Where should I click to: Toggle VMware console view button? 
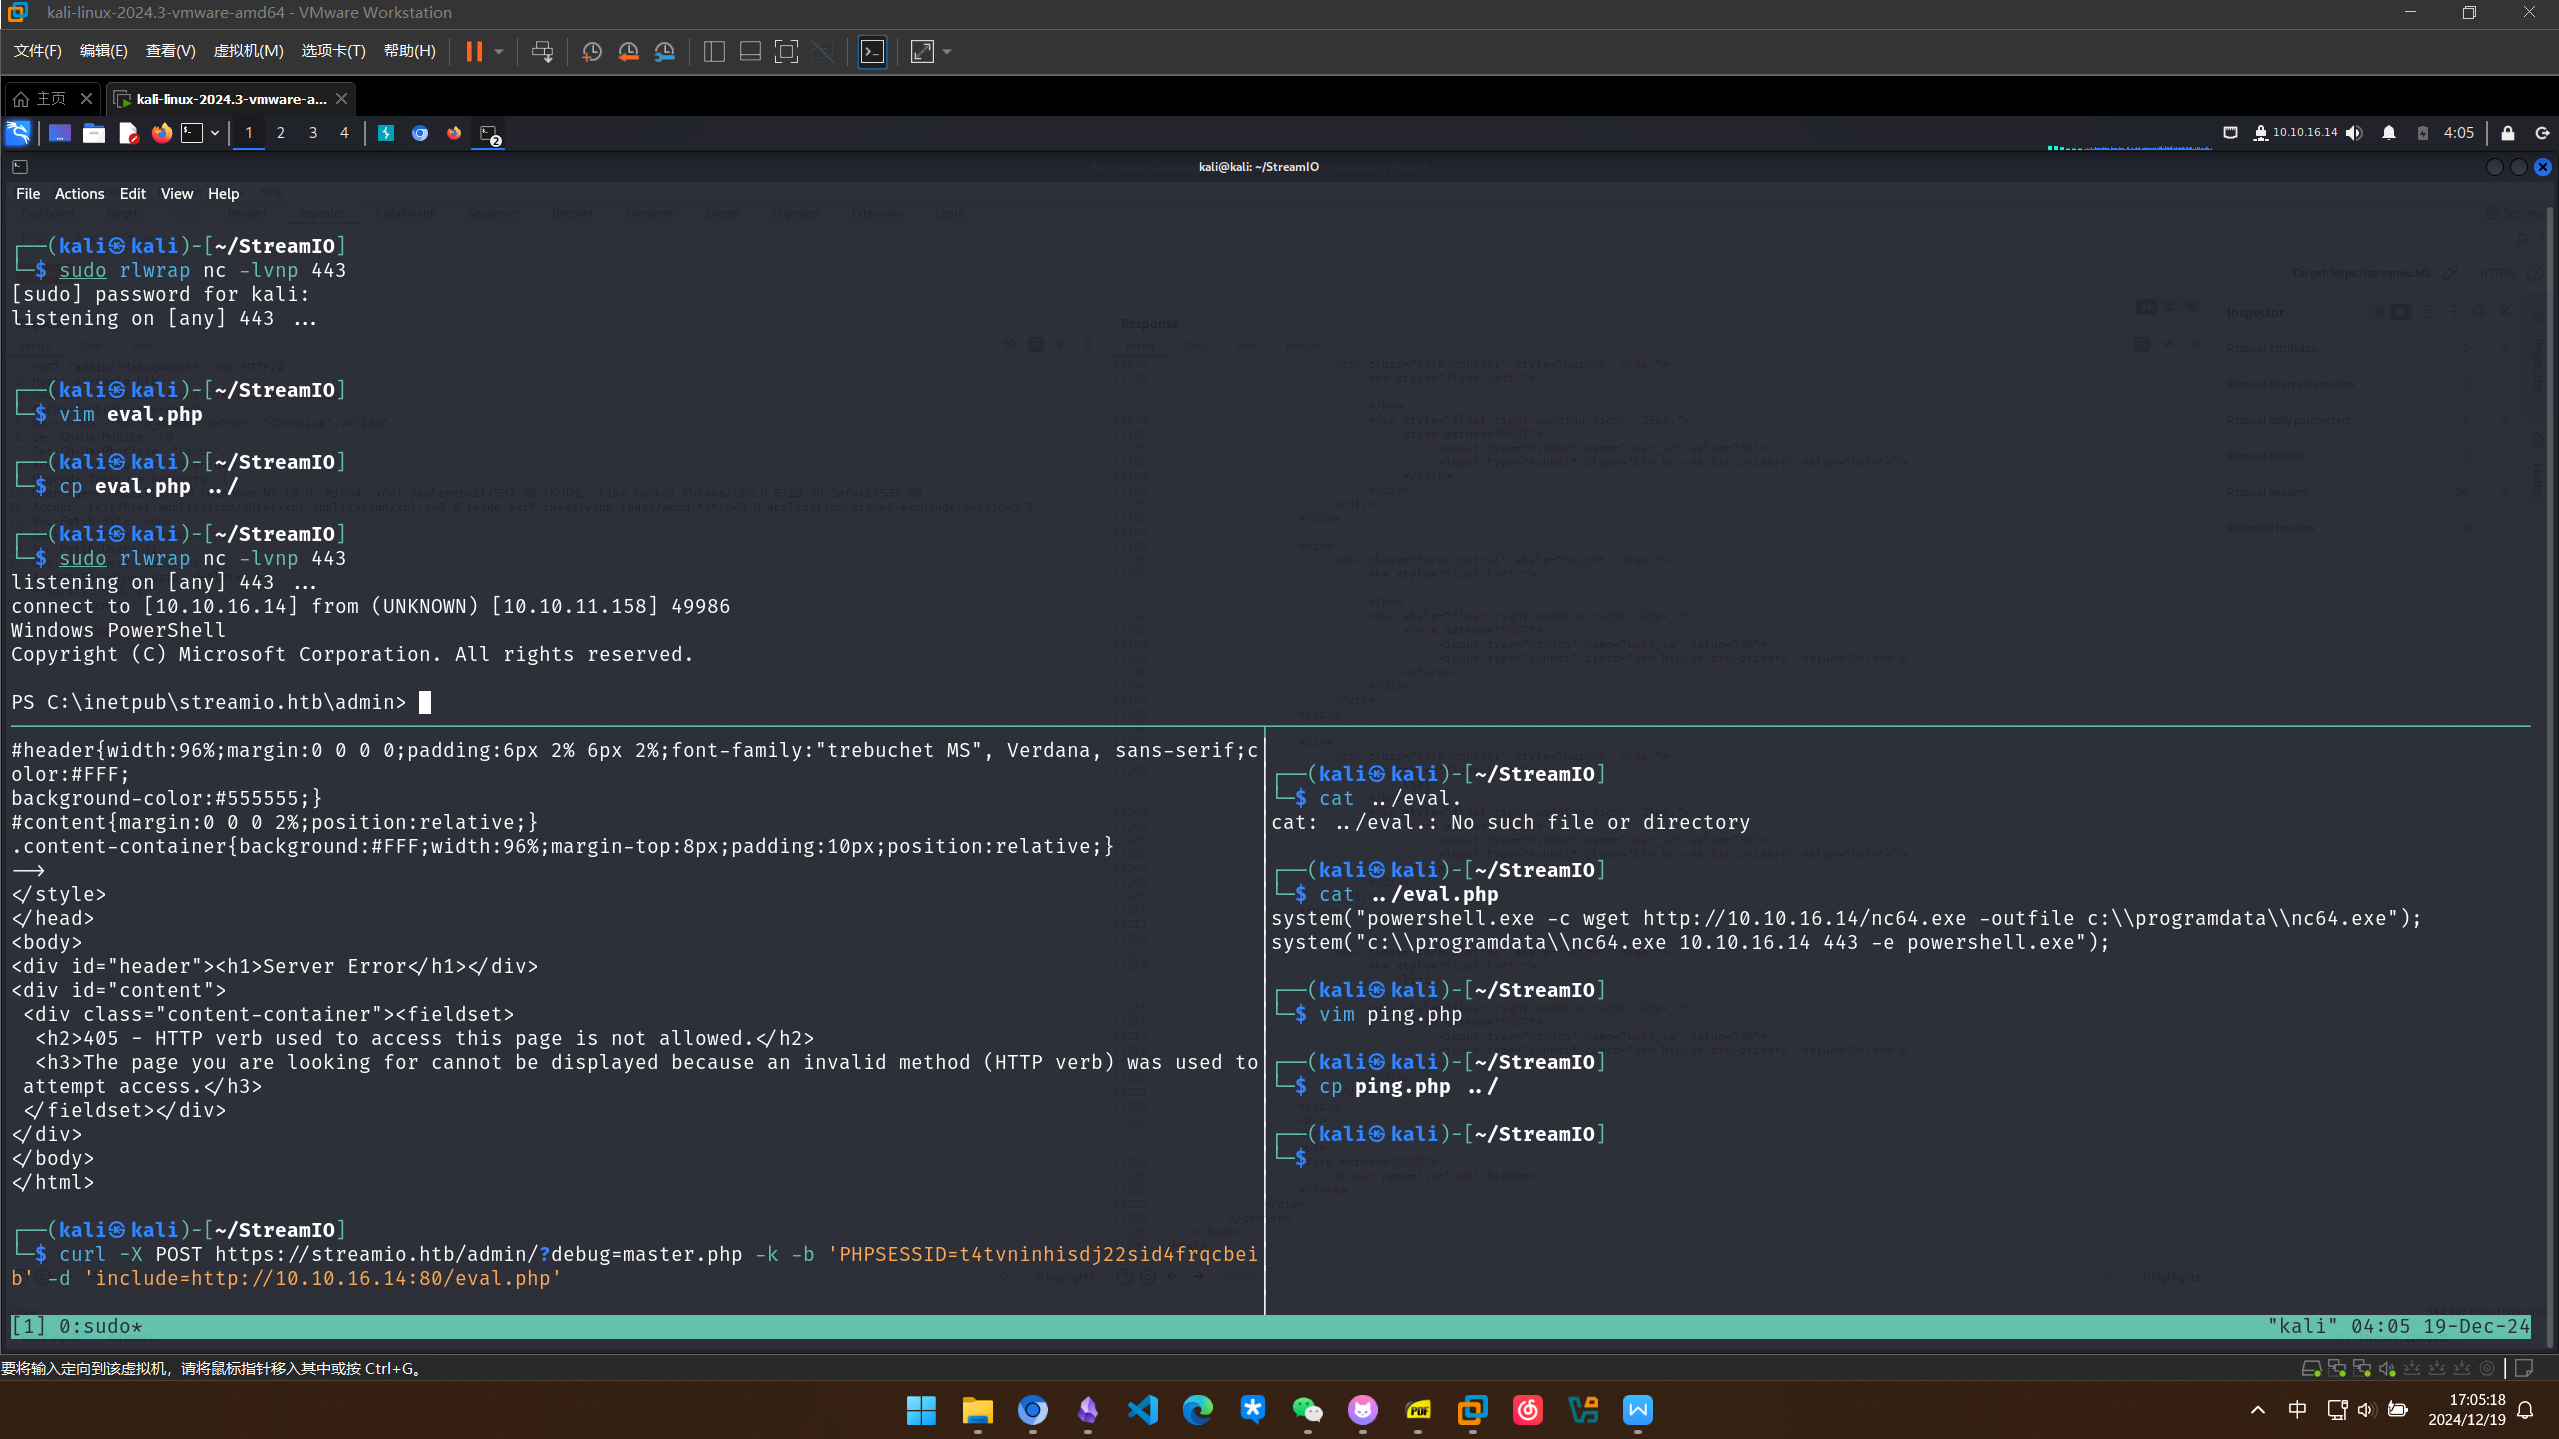tap(872, 51)
